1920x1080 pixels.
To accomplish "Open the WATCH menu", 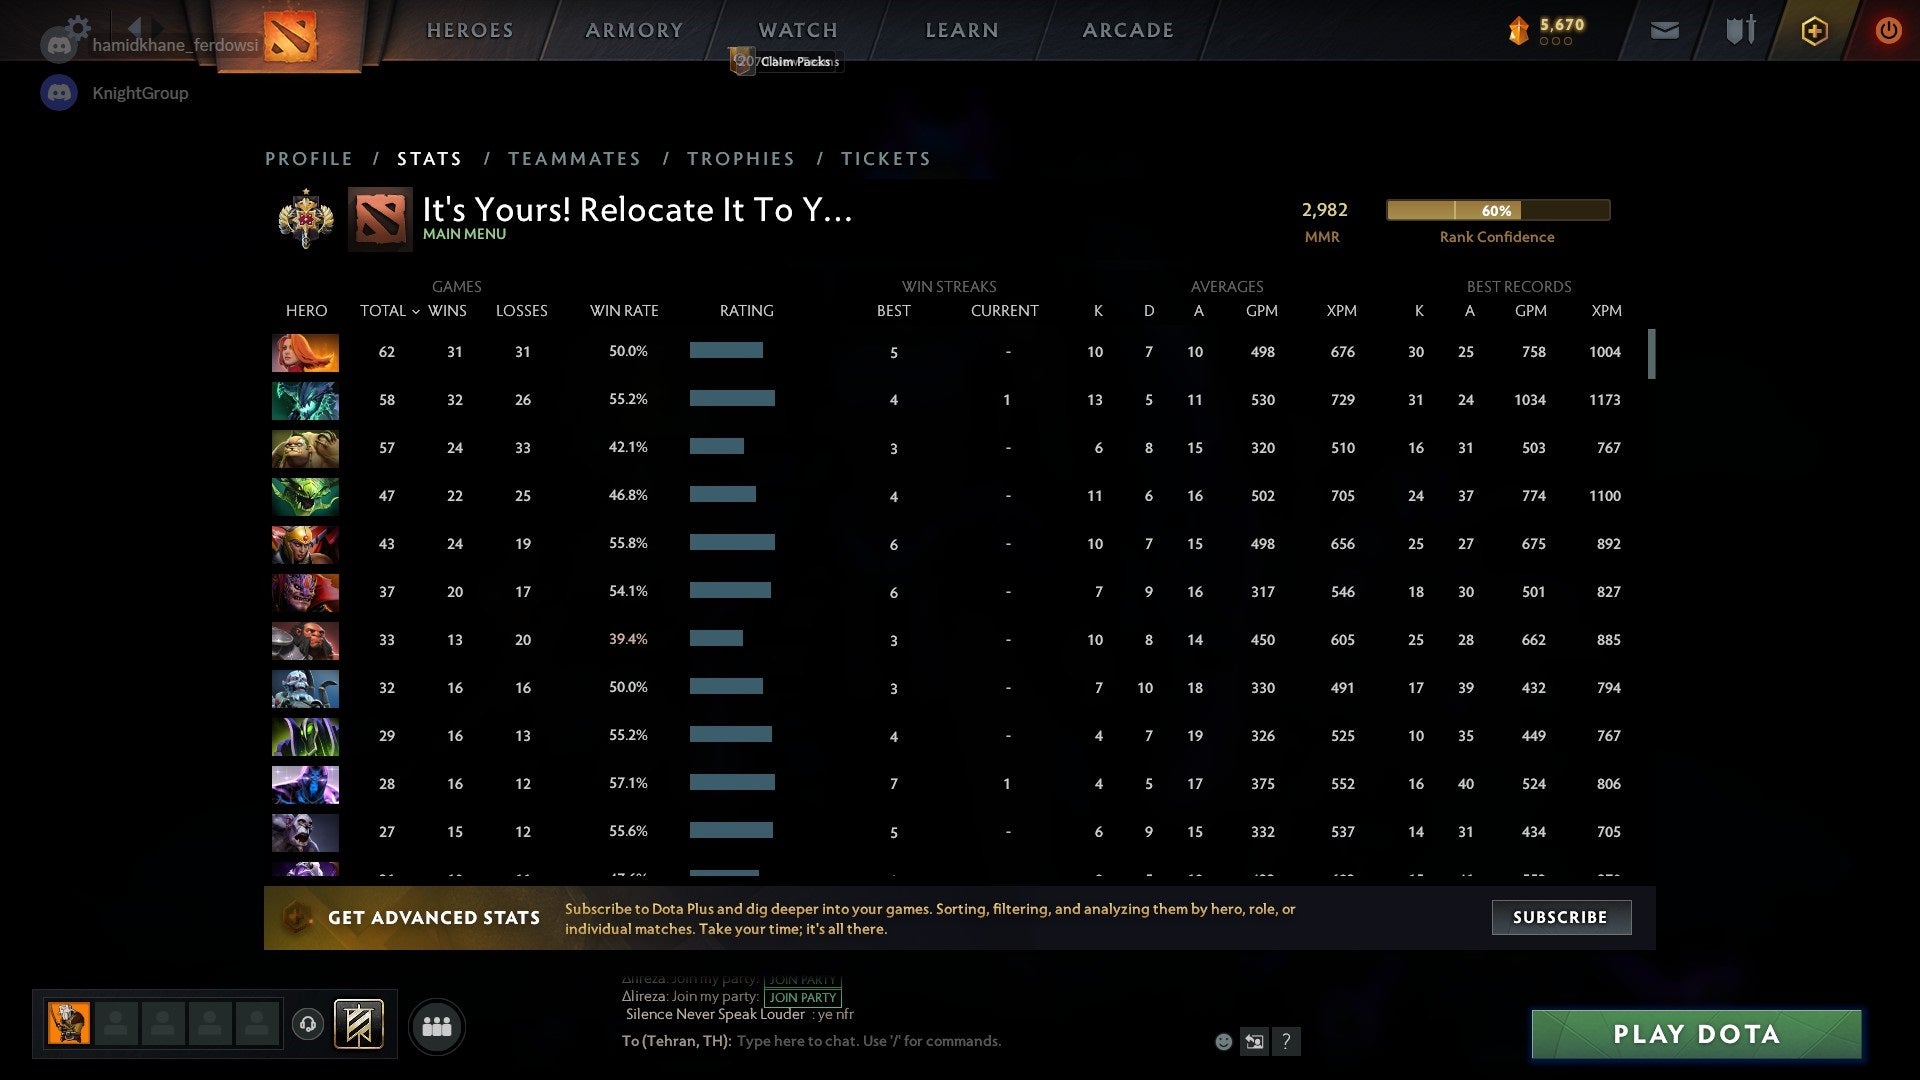I will pyautogui.click(x=797, y=30).
